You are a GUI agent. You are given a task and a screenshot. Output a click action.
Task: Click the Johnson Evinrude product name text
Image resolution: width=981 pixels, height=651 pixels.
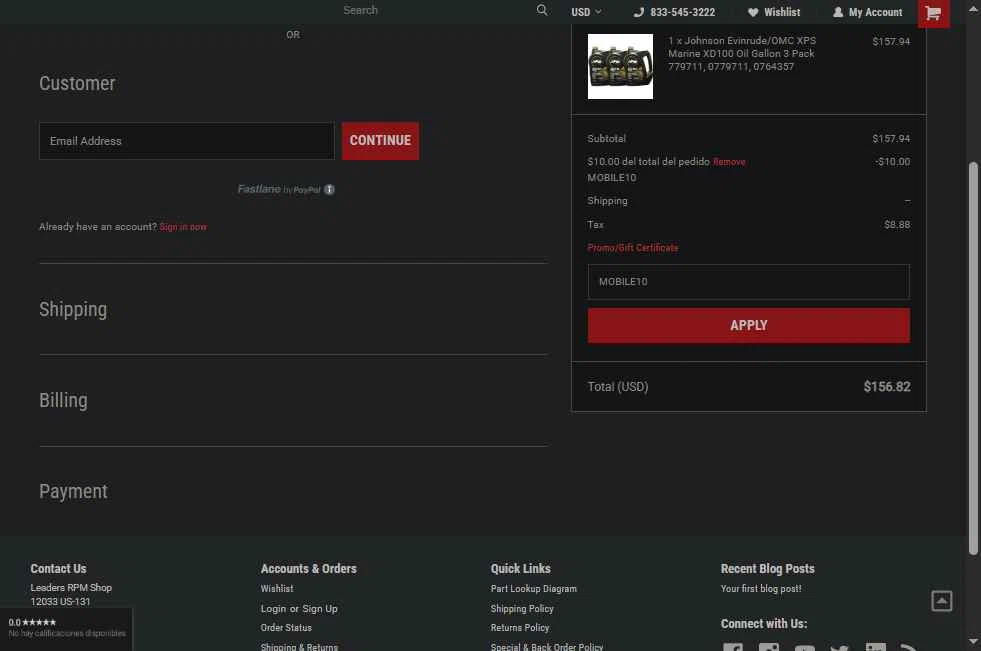tap(742, 54)
